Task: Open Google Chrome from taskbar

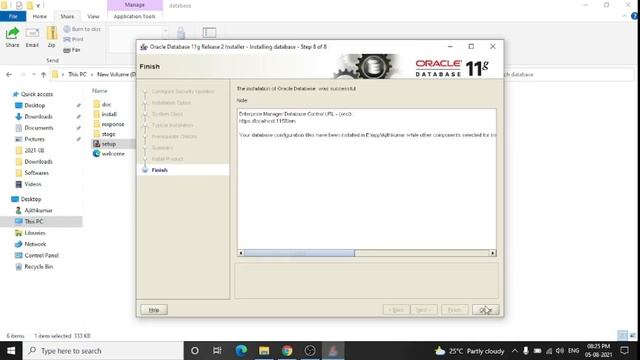Action: click(x=287, y=351)
